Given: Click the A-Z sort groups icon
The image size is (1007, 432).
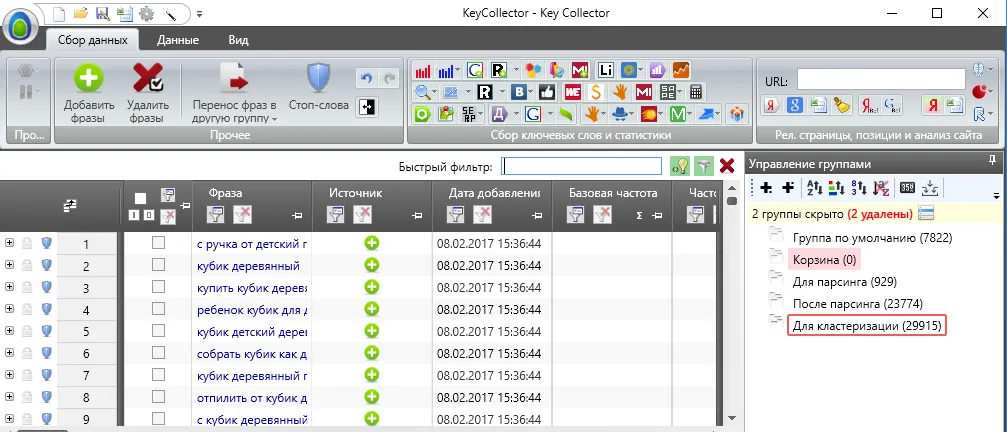Looking at the screenshot, I should tap(812, 188).
